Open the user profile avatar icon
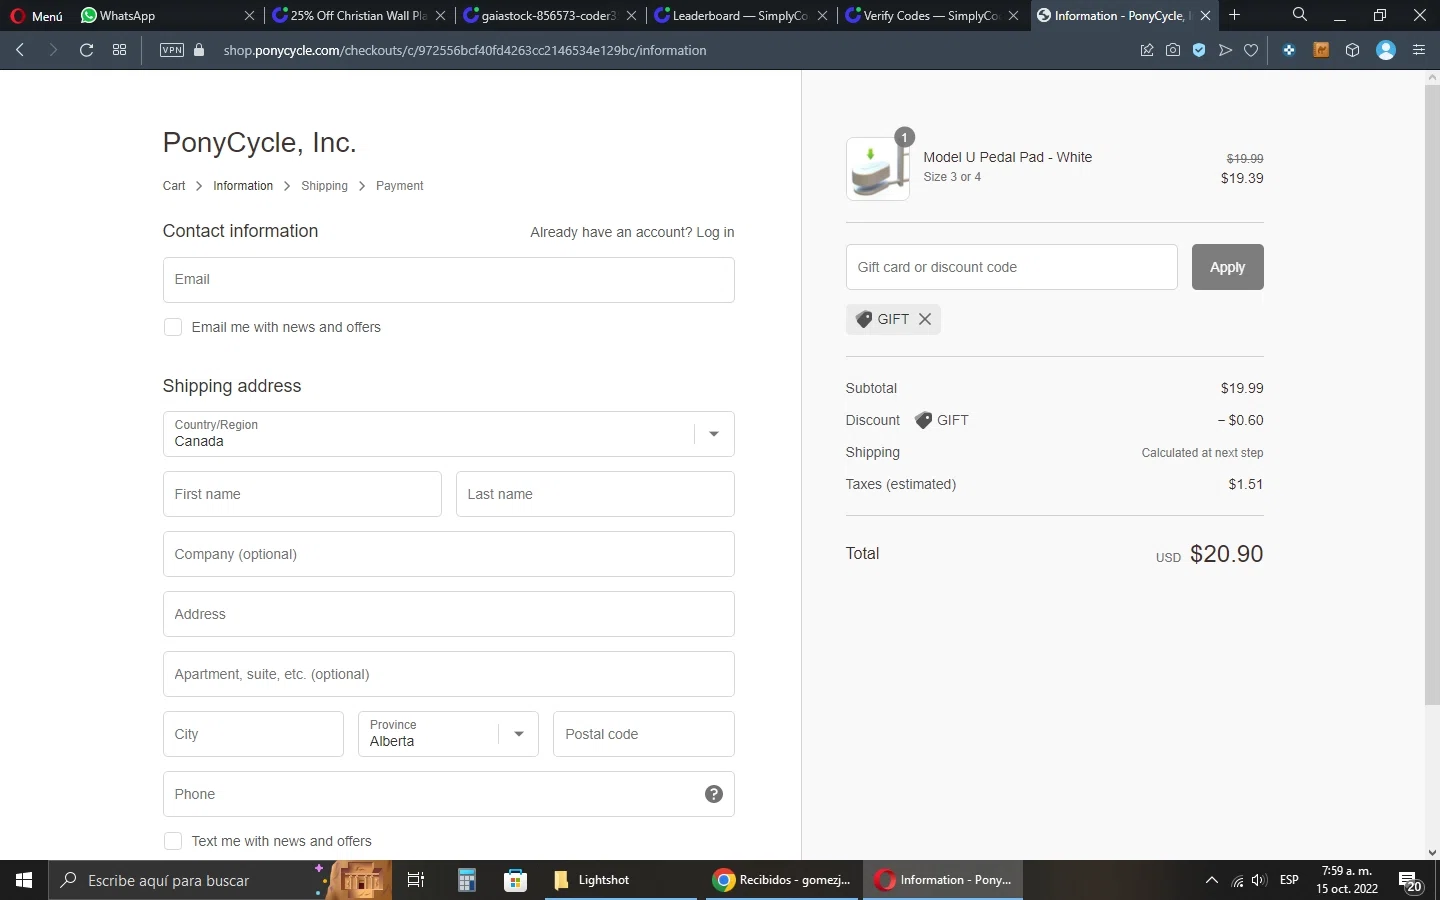Image resolution: width=1440 pixels, height=900 pixels. [x=1386, y=50]
